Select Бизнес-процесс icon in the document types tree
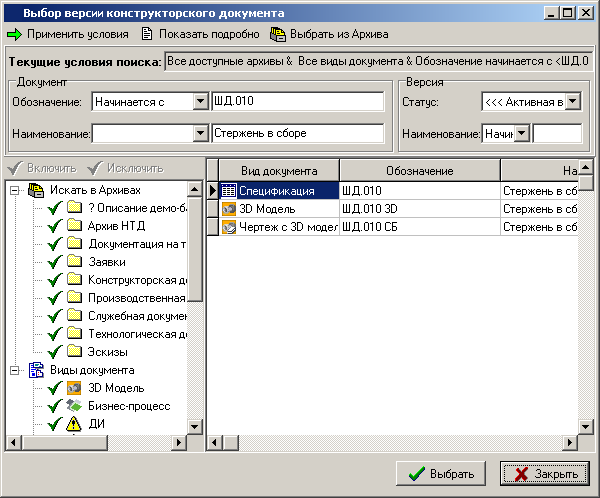 [74, 406]
